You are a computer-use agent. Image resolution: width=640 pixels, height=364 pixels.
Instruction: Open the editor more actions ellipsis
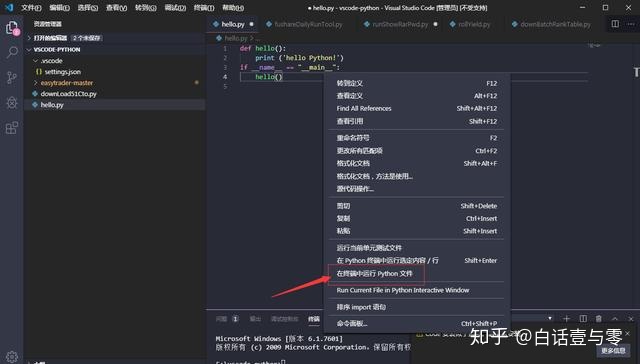[x=631, y=24]
